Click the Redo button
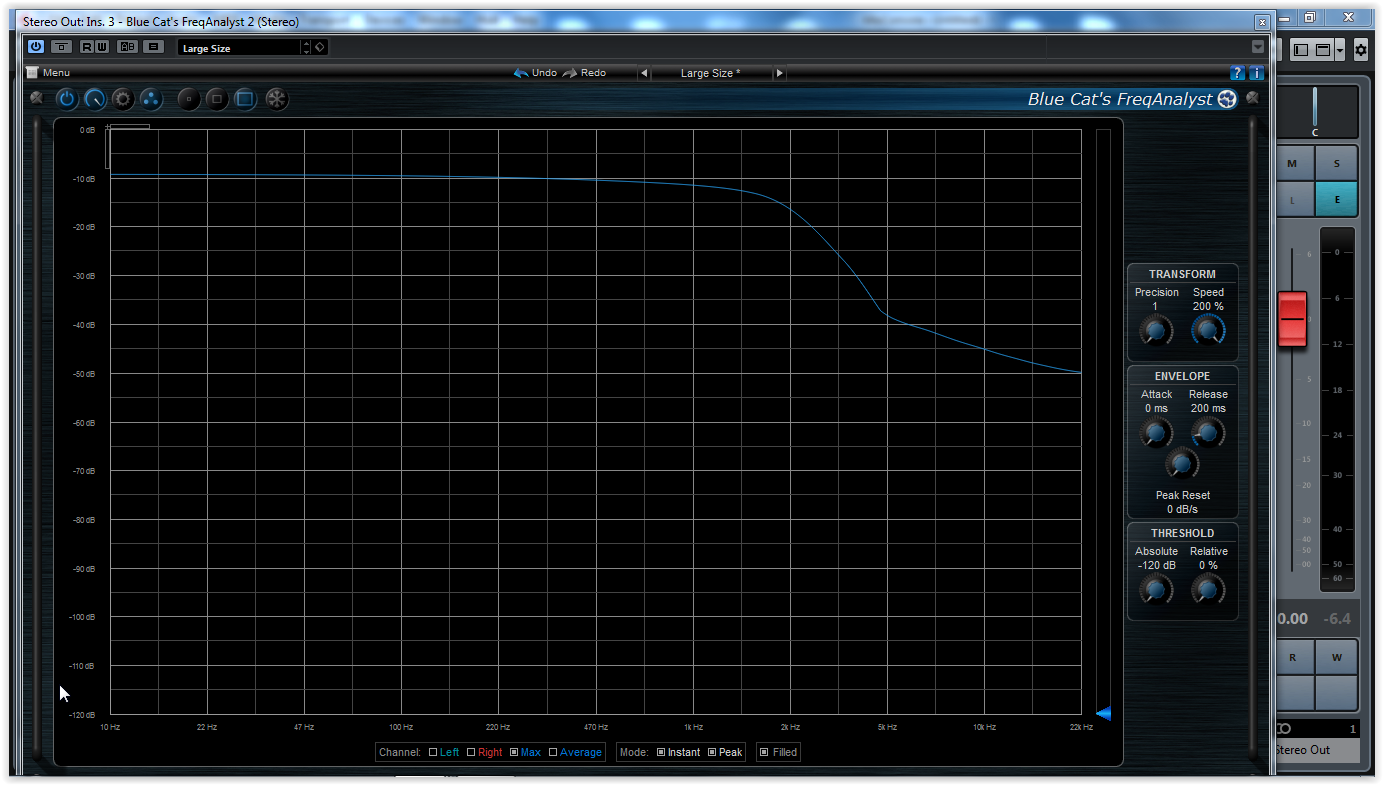 (584, 73)
